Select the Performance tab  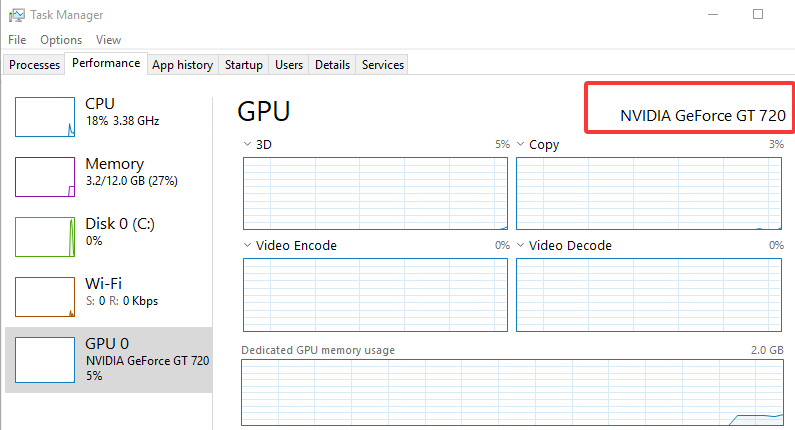[x=106, y=63]
